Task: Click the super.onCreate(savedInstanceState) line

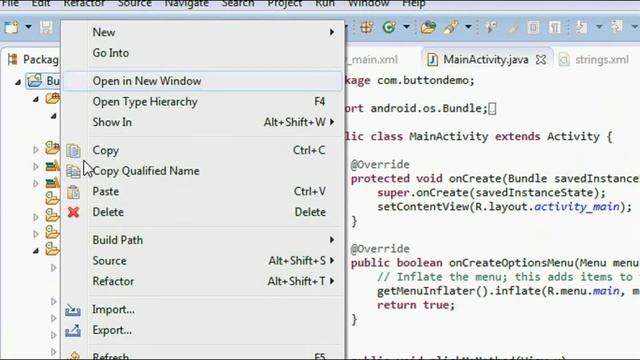Action: pos(491,193)
